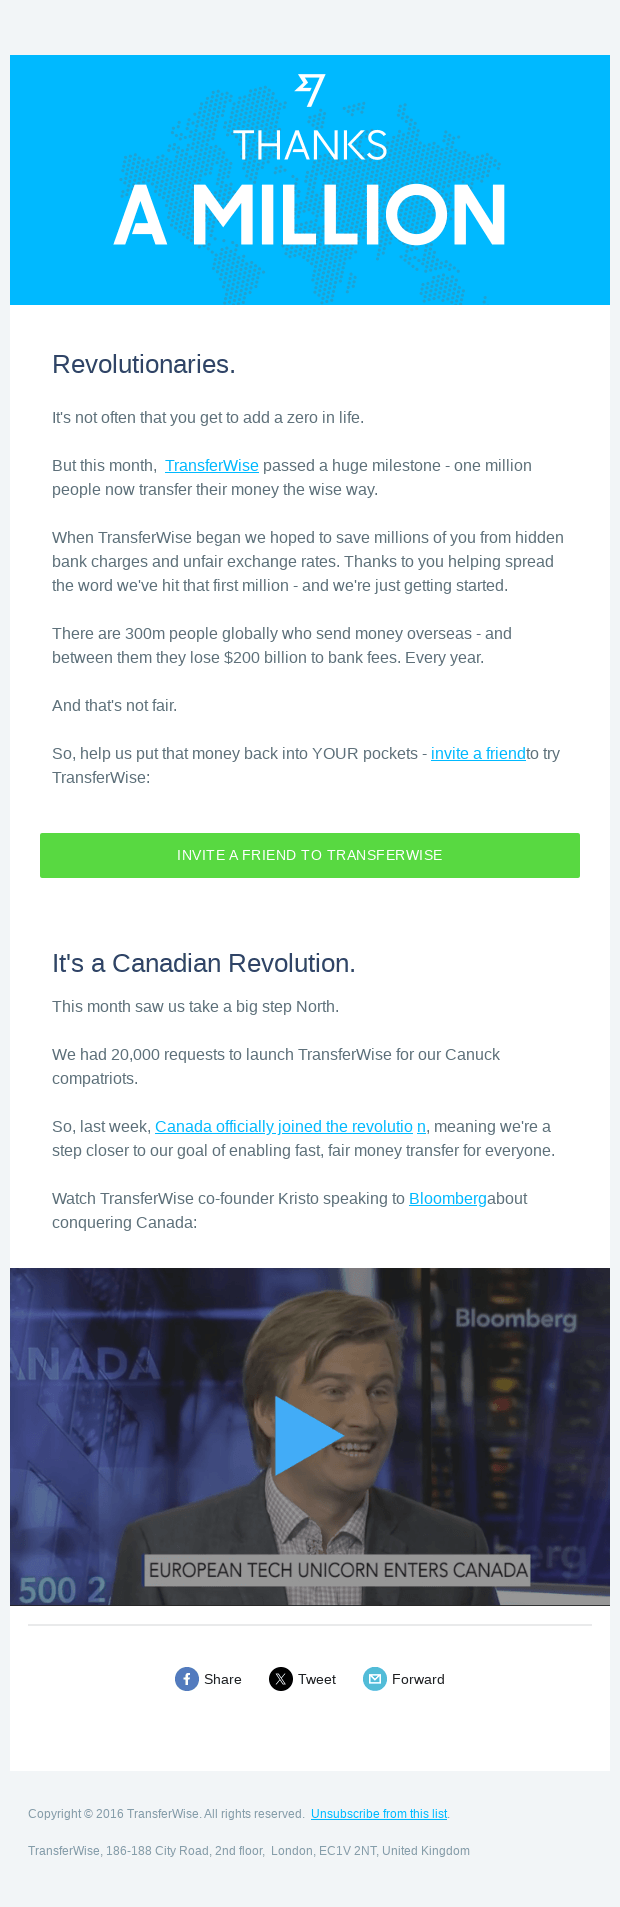Follow the "invite a friend" text link
The height and width of the screenshot is (1907, 620).
(x=478, y=754)
